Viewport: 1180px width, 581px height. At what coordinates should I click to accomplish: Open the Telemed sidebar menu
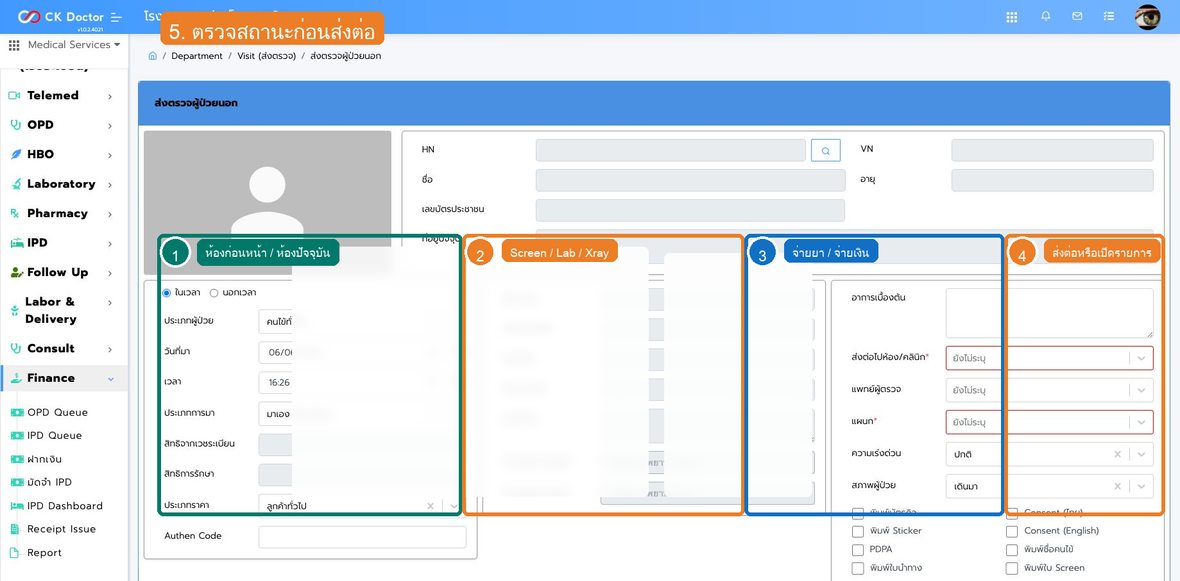tap(64, 96)
